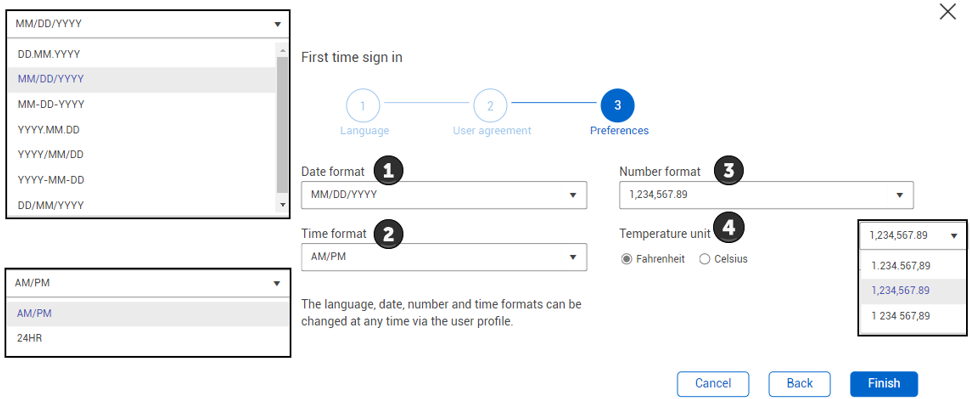This screenshot has width=970, height=399.
Task: Choose DD/MM/YYYY date format option
Action: [142, 205]
